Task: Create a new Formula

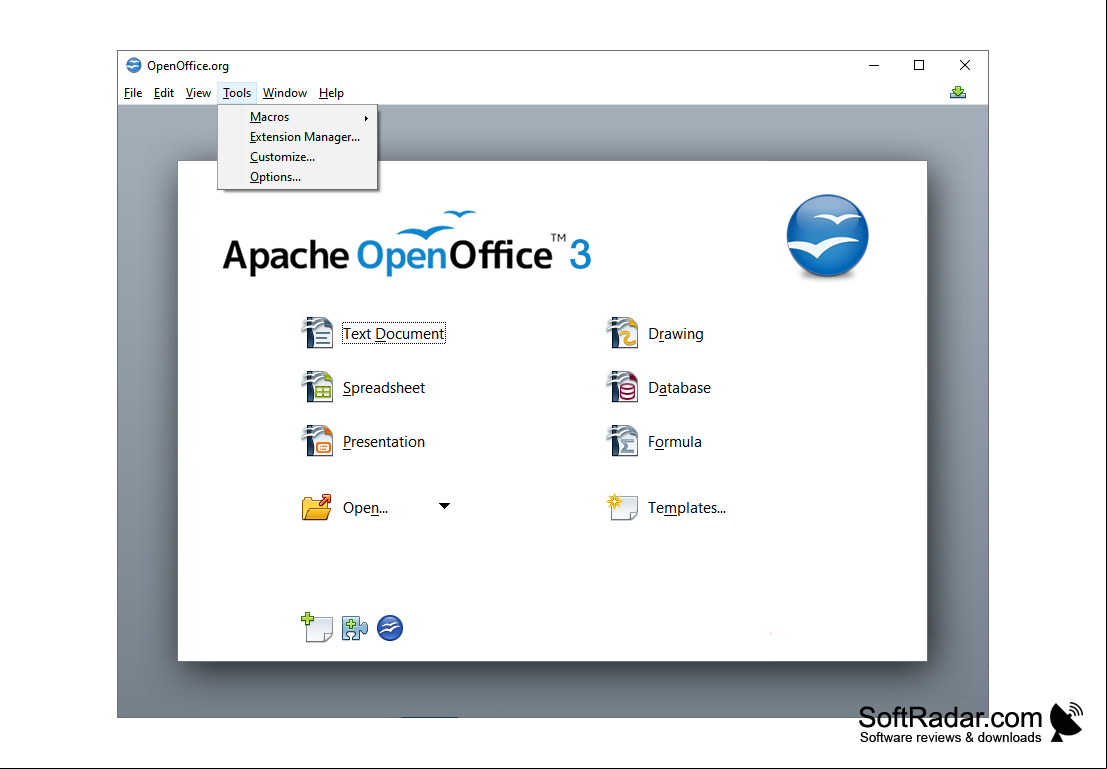Action: [674, 441]
